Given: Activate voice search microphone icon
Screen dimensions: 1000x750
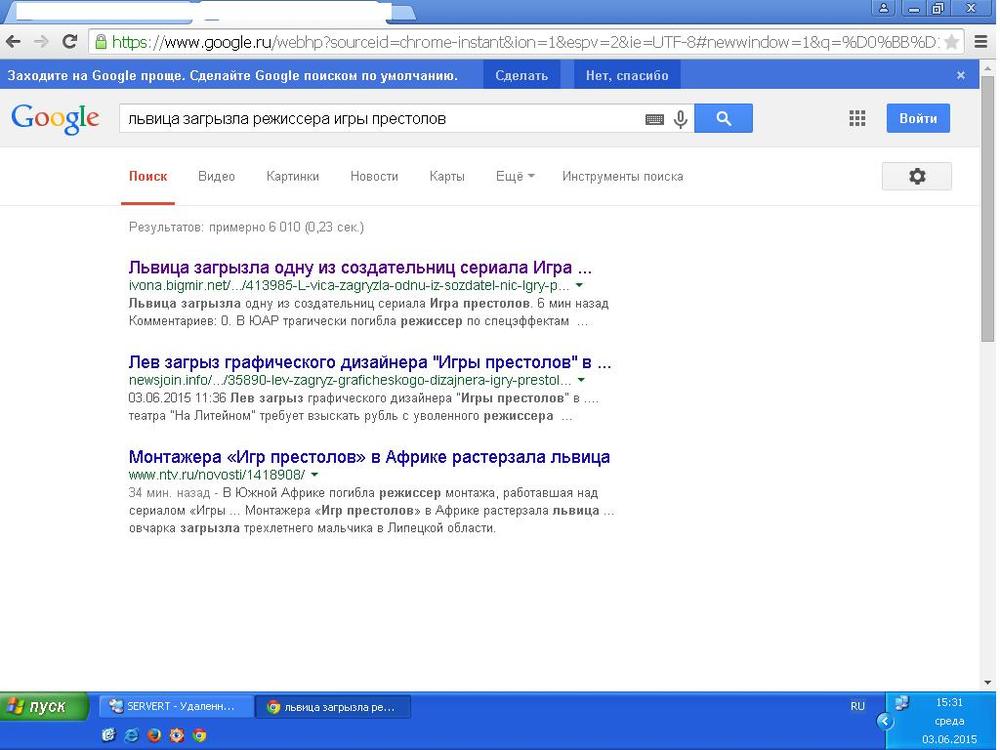Looking at the screenshot, I should pos(681,119).
